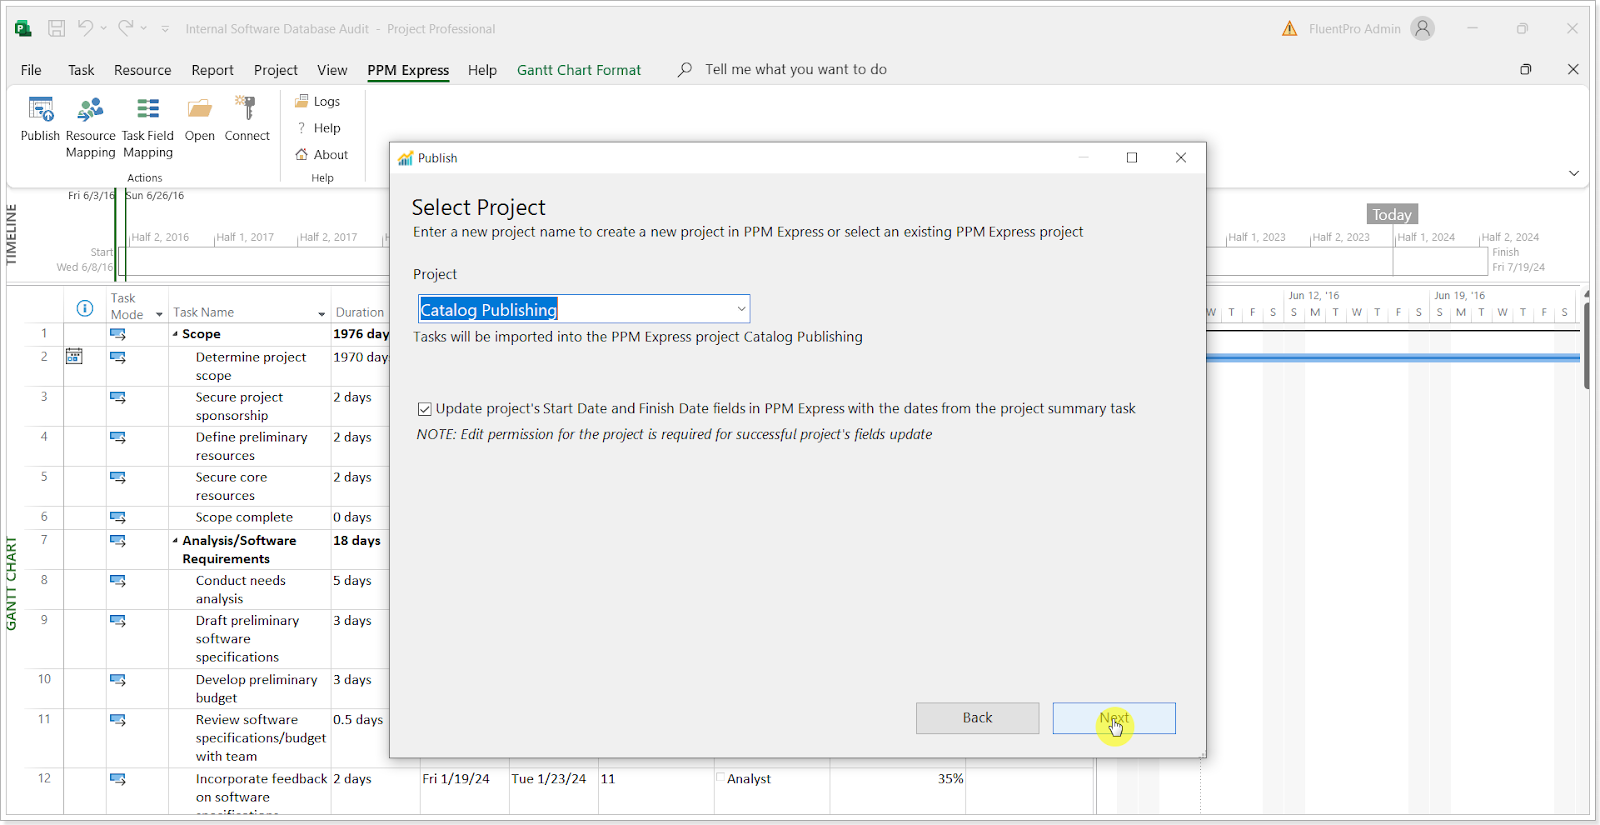1600x825 pixels.
Task: Click the Project app logo icon
Action: click(x=23, y=29)
